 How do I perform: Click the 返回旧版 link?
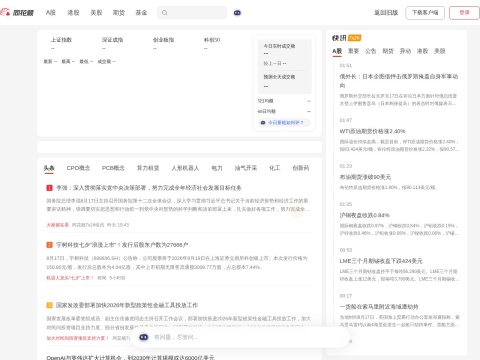pyautogui.click(x=386, y=13)
